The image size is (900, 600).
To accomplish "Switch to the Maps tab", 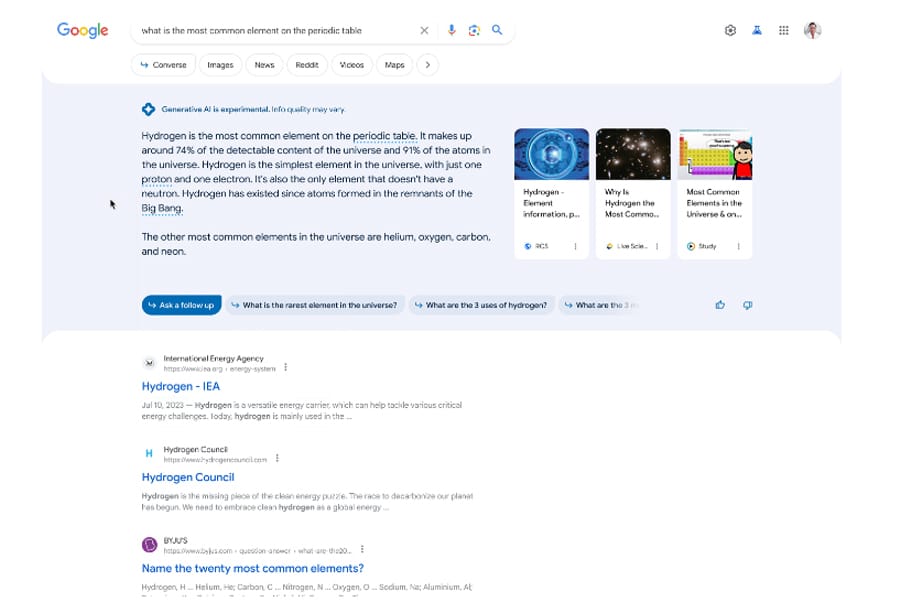I will 394,65.
